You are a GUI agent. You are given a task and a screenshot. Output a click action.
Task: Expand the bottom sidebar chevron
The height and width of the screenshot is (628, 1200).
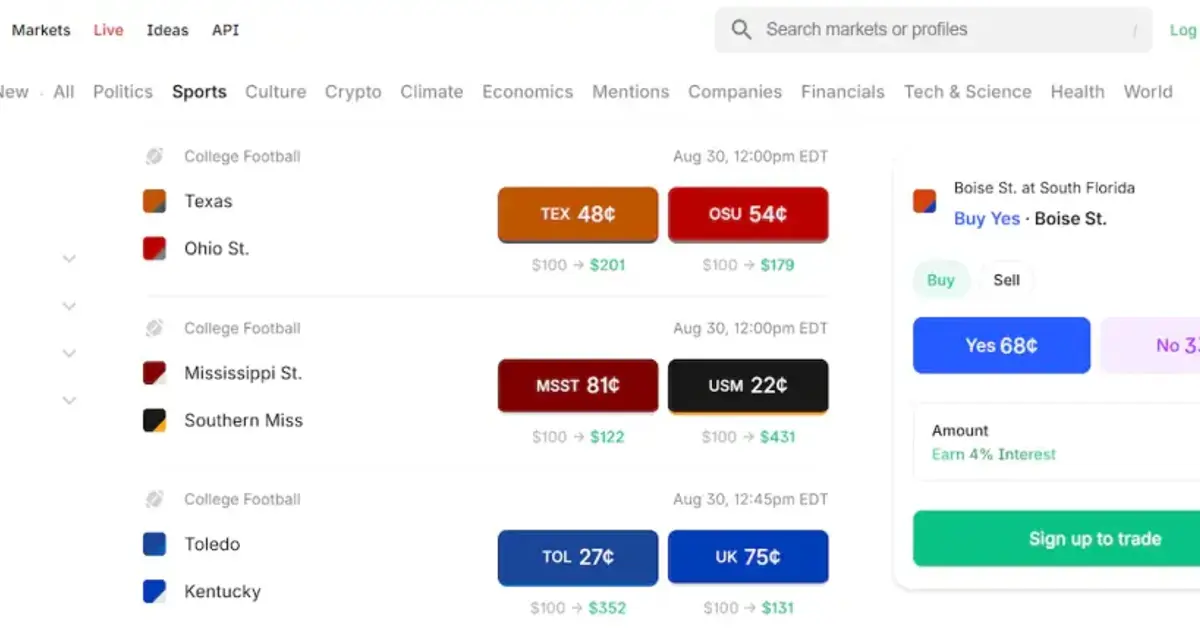point(69,400)
